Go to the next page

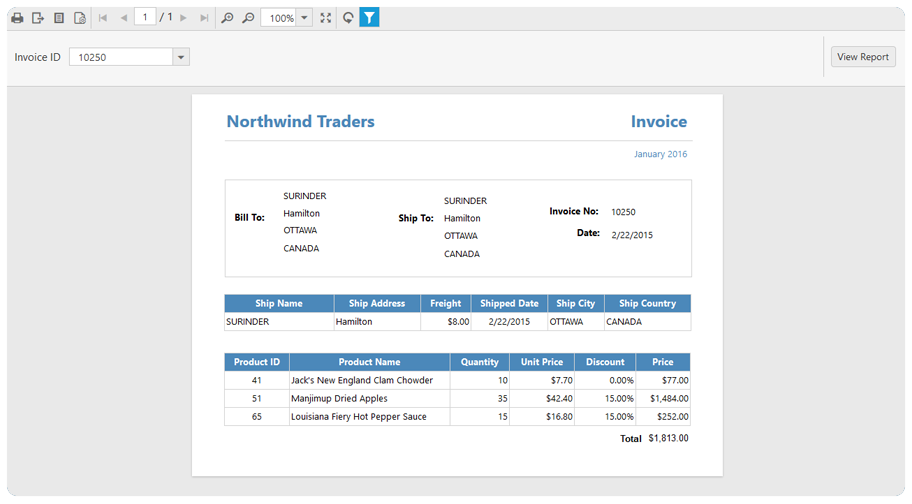point(184,18)
